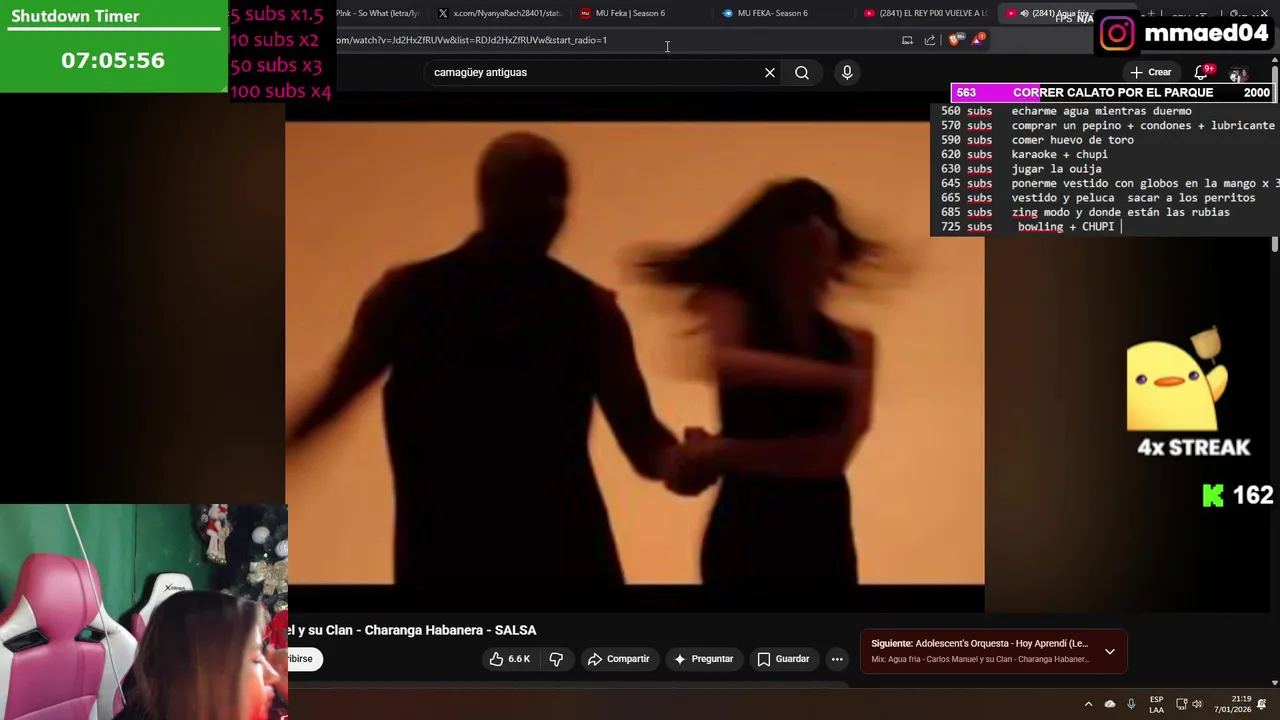This screenshot has height=720, width=1280.
Task: Click the share page icon in address bar
Action: click(x=930, y=40)
